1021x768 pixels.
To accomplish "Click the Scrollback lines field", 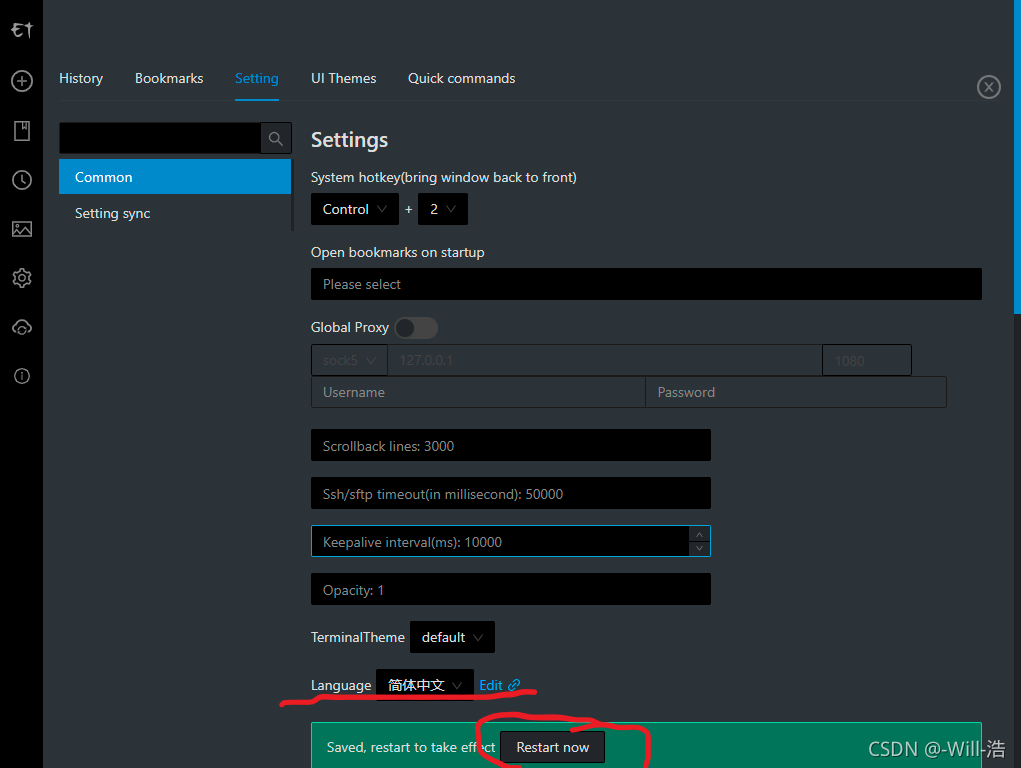I will (x=510, y=446).
